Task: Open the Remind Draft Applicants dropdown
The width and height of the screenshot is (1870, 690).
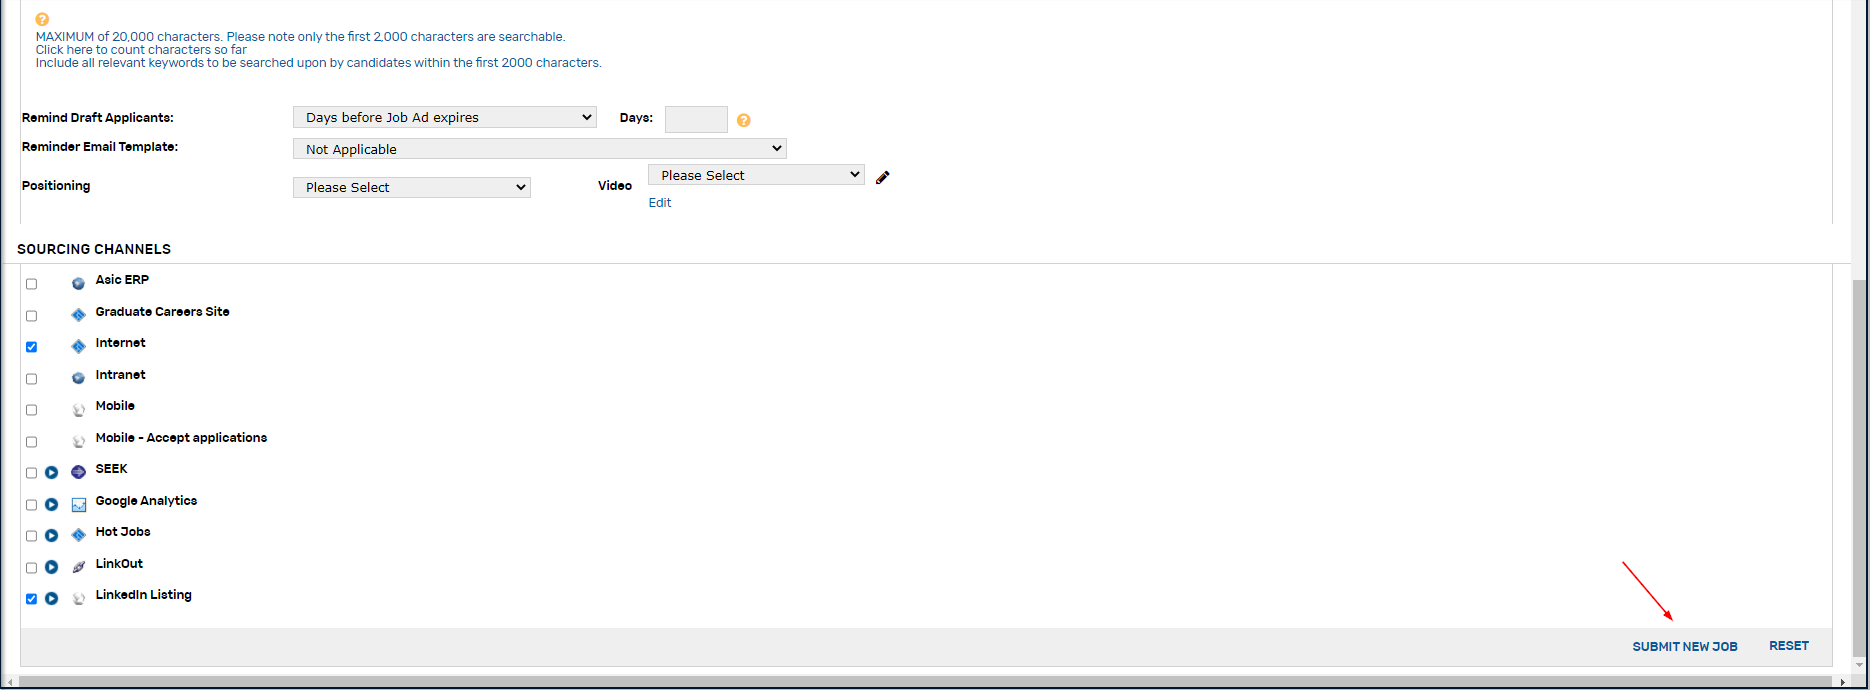Action: [x=445, y=117]
